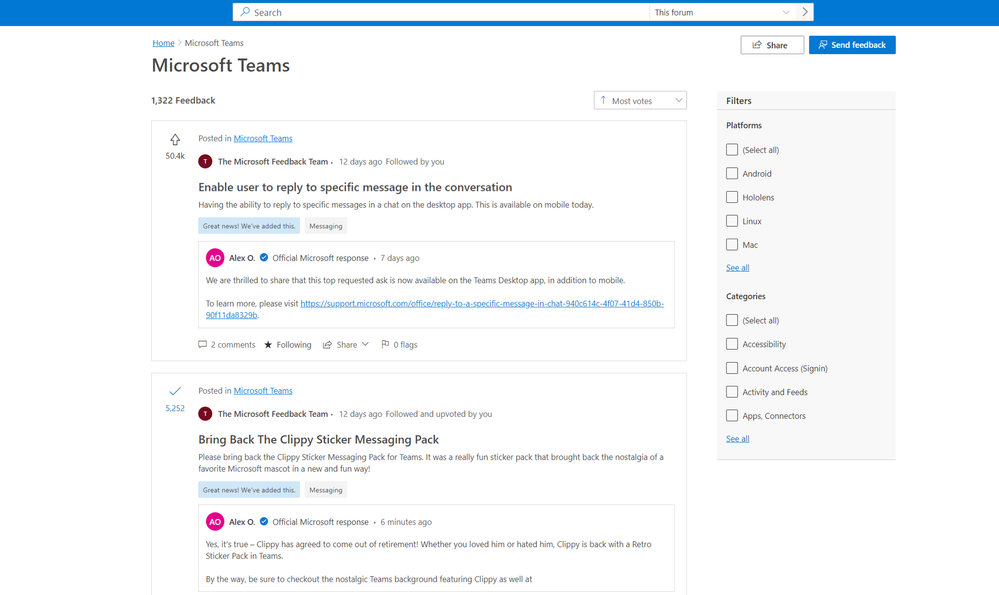Click the 5,252 vote count
The image size is (999, 595).
175,408
